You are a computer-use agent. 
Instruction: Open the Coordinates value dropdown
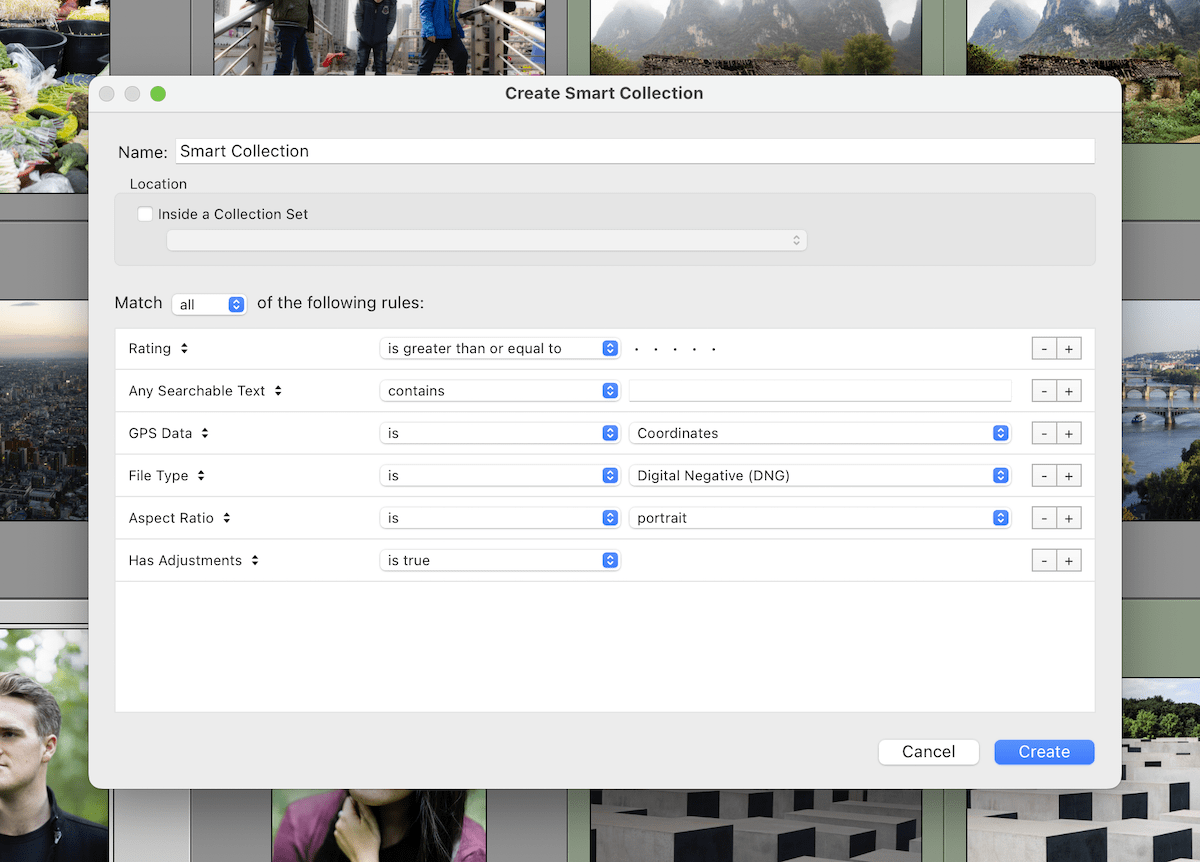click(819, 433)
